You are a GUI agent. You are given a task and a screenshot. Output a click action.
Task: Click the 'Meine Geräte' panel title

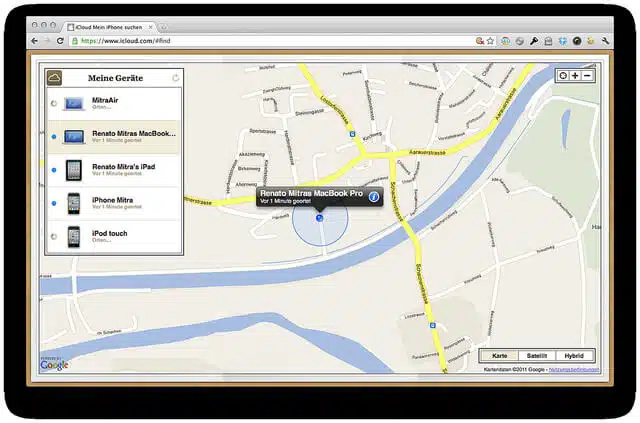[116, 78]
